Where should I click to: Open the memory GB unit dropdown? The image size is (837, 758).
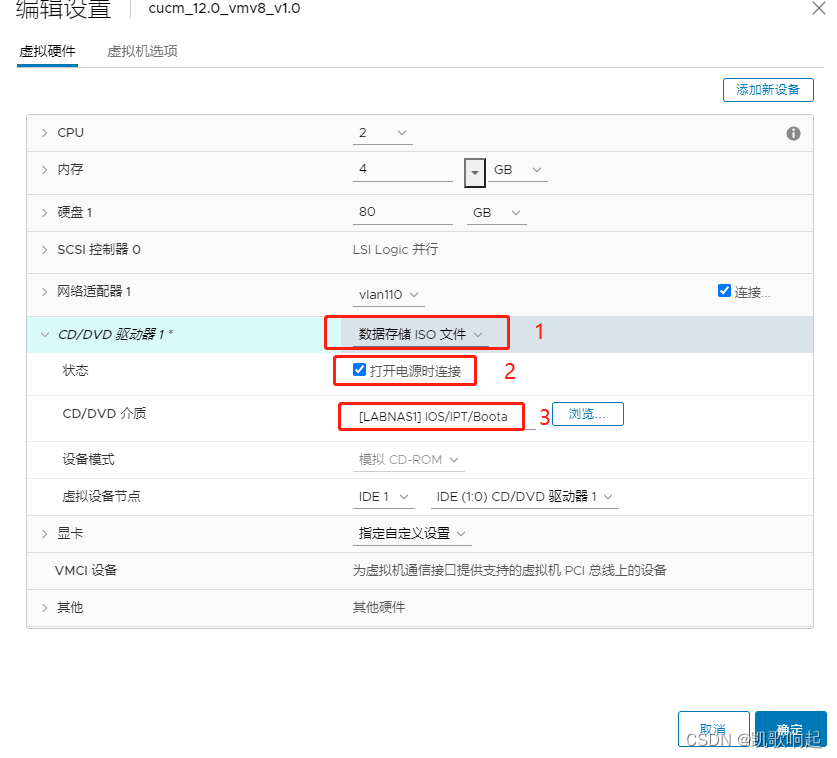pyautogui.click(x=515, y=169)
